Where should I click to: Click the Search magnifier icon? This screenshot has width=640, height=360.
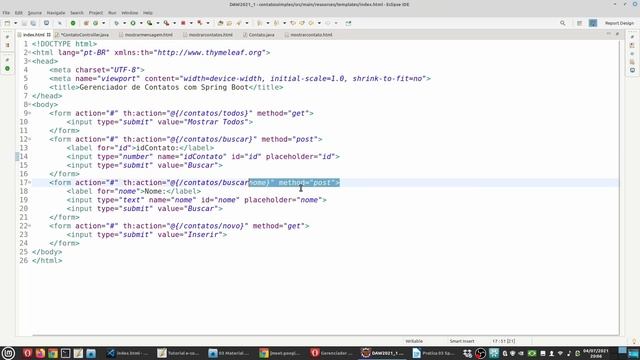pyautogui.click(x=562, y=23)
